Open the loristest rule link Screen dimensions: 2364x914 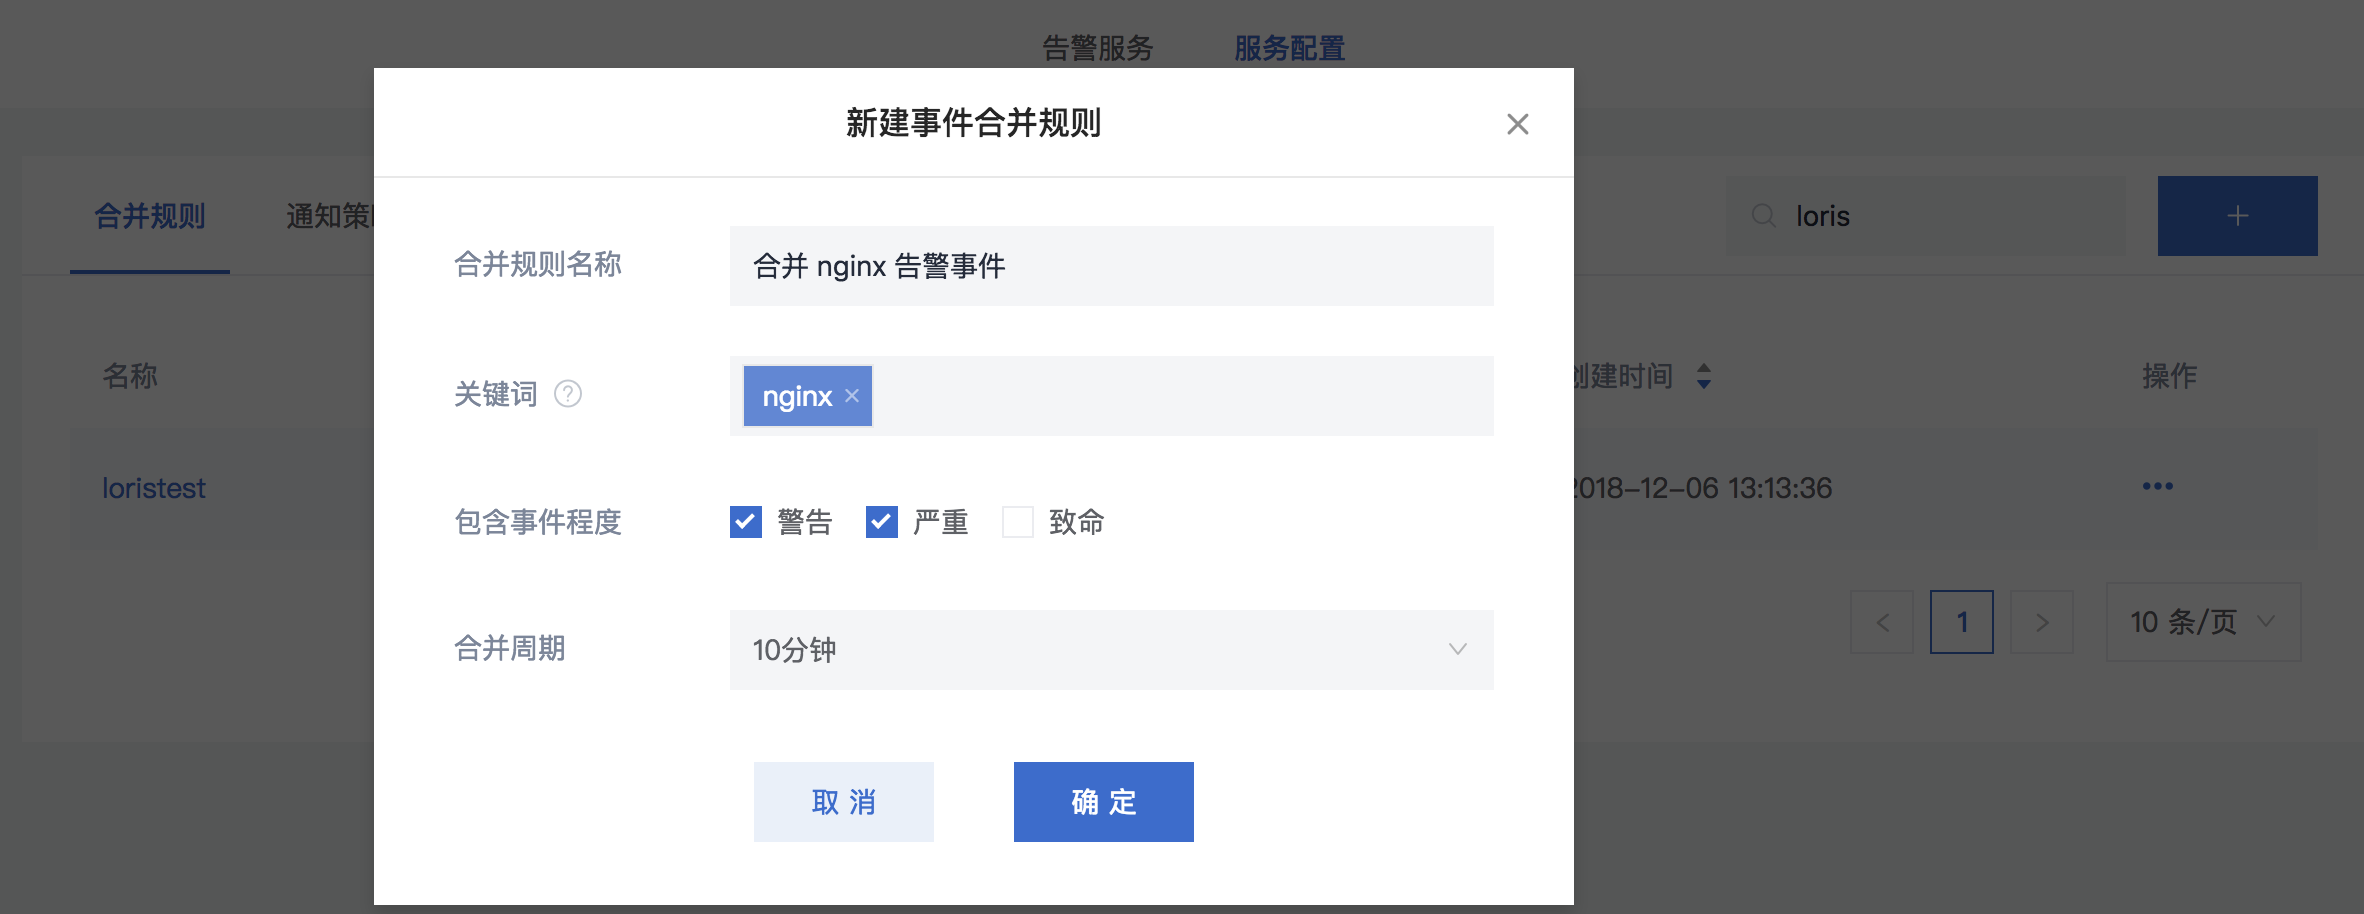[154, 488]
